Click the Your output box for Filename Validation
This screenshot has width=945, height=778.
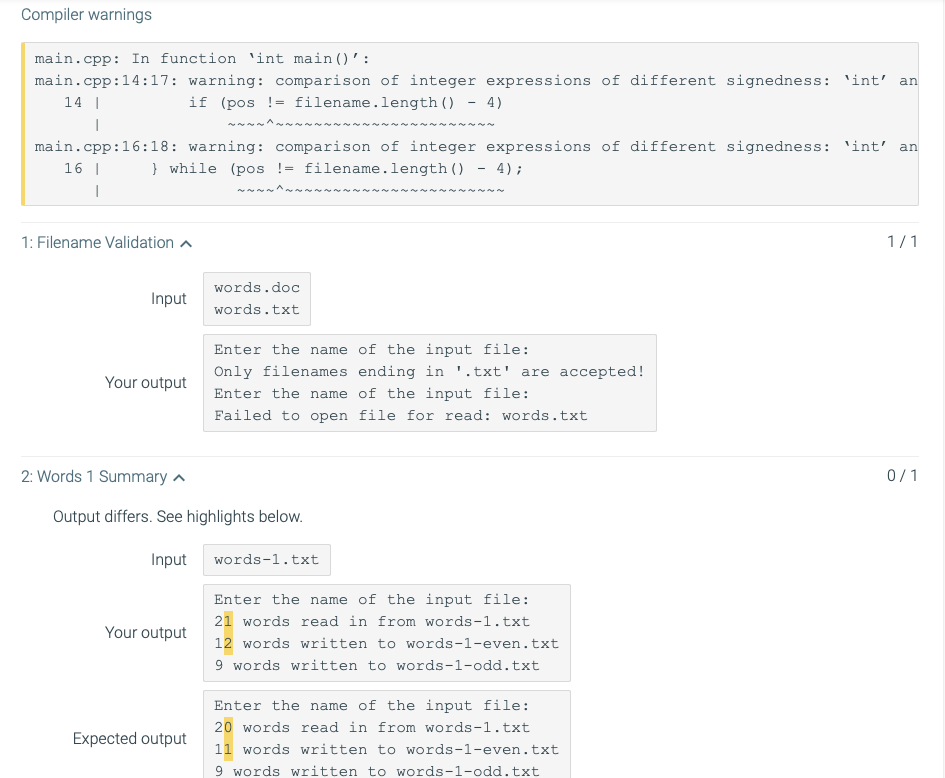[430, 382]
